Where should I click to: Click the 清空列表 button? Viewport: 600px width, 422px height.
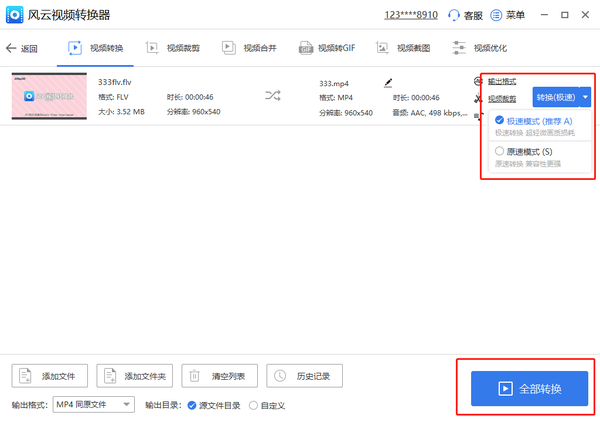click(x=220, y=376)
